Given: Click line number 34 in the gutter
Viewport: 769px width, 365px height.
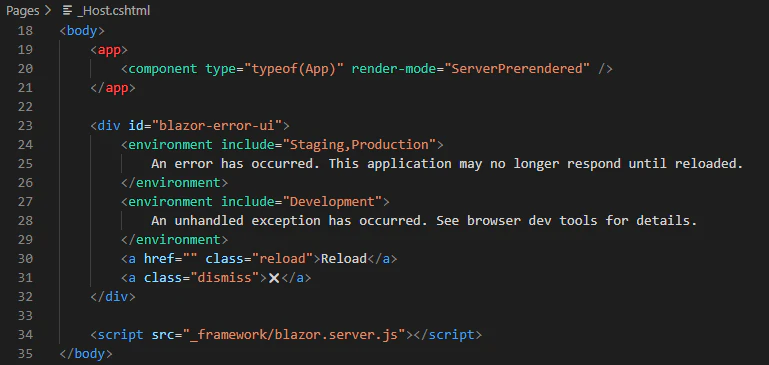Looking at the screenshot, I should tap(25, 335).
